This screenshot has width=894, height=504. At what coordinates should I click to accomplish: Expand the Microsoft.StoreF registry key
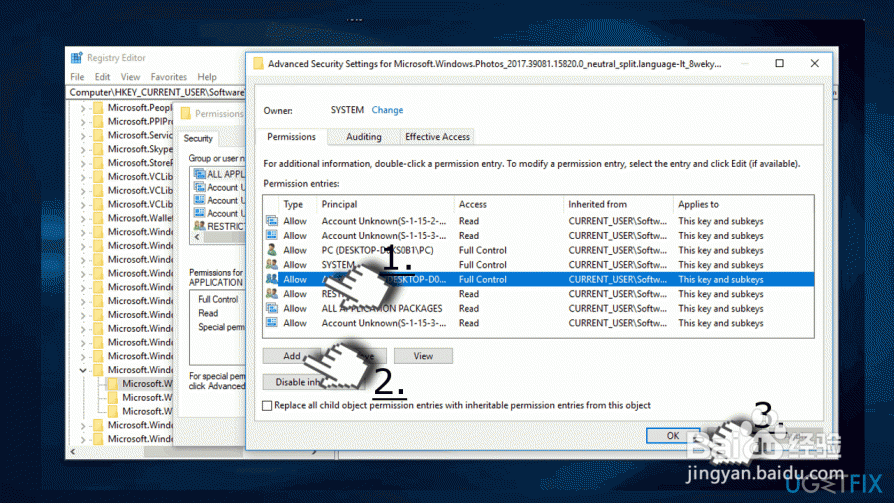point(83,163)
